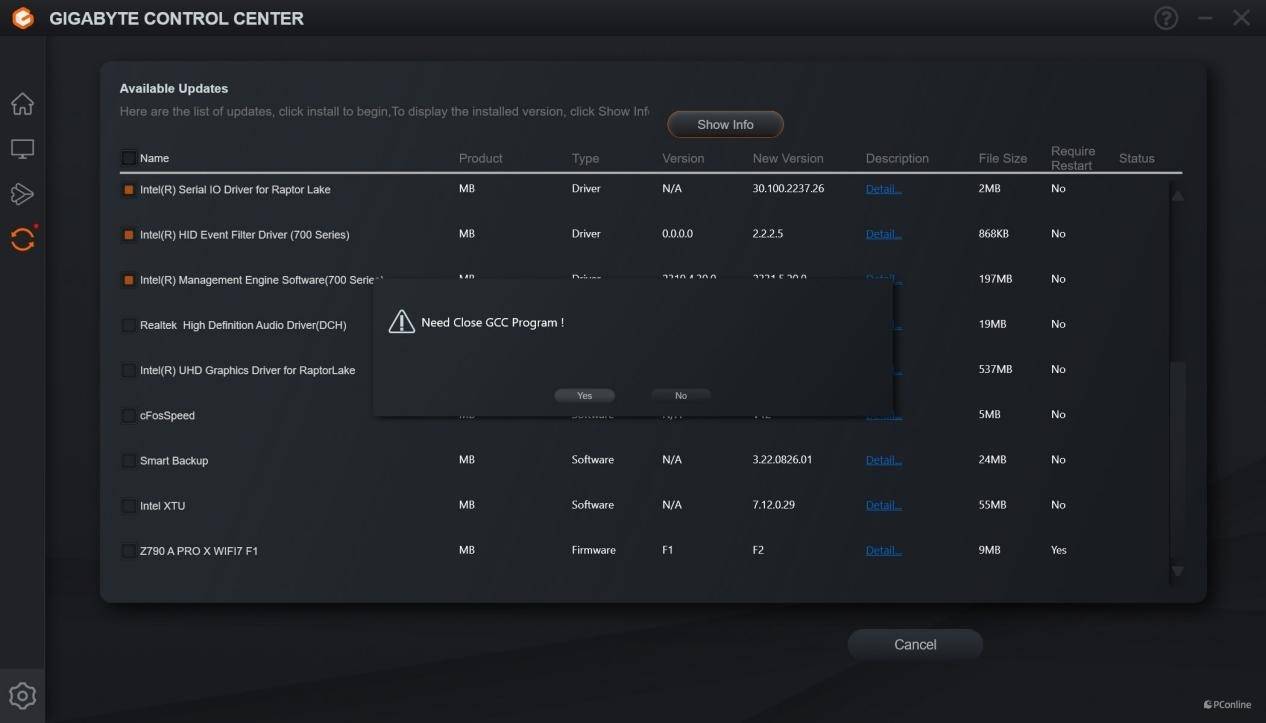Click the warning icon in dialog
Image resolution: width=1266 pixels, height=723 pixels.
tap(401, 322)
